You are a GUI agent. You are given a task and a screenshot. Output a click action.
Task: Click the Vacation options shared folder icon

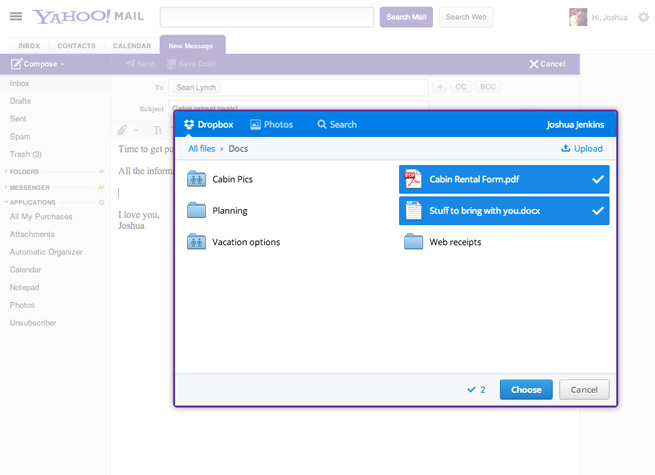coord(196,241)
